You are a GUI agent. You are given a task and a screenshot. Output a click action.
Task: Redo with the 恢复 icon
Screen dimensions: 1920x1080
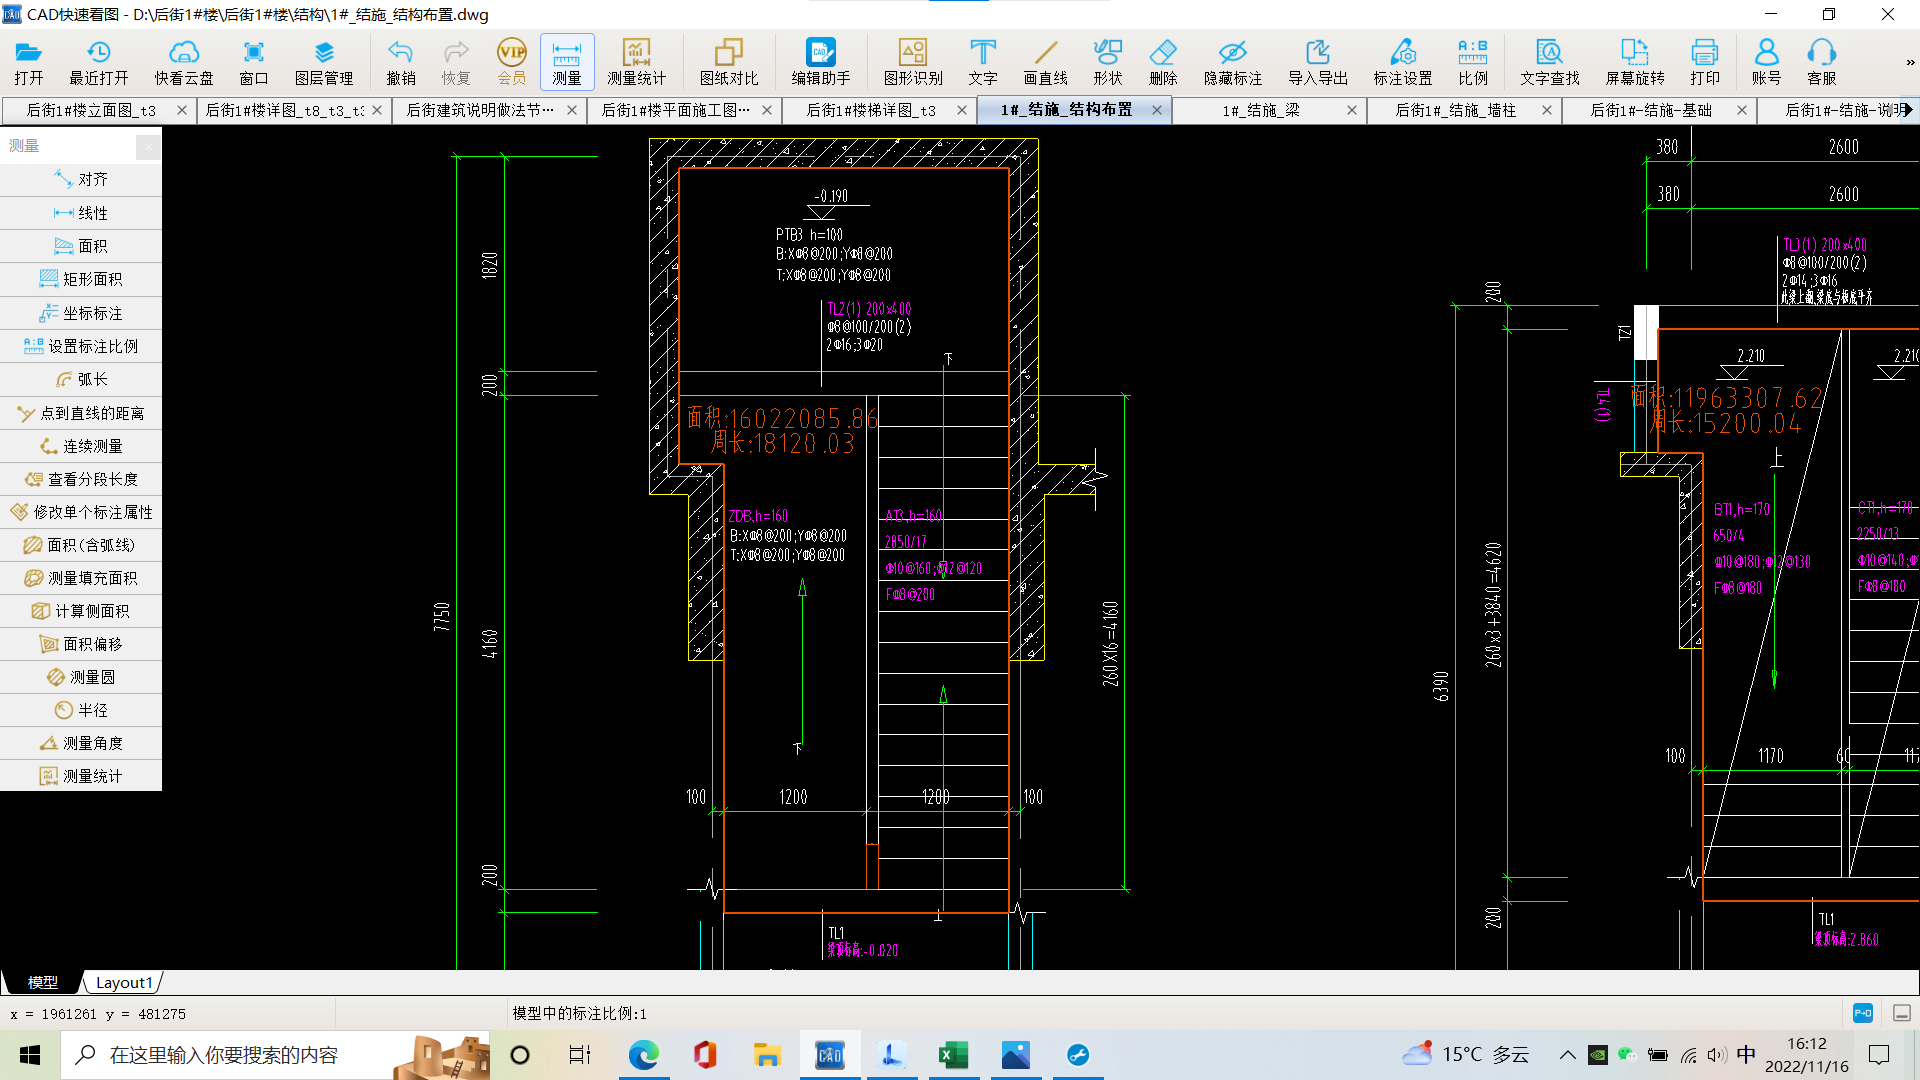(456, 62)
